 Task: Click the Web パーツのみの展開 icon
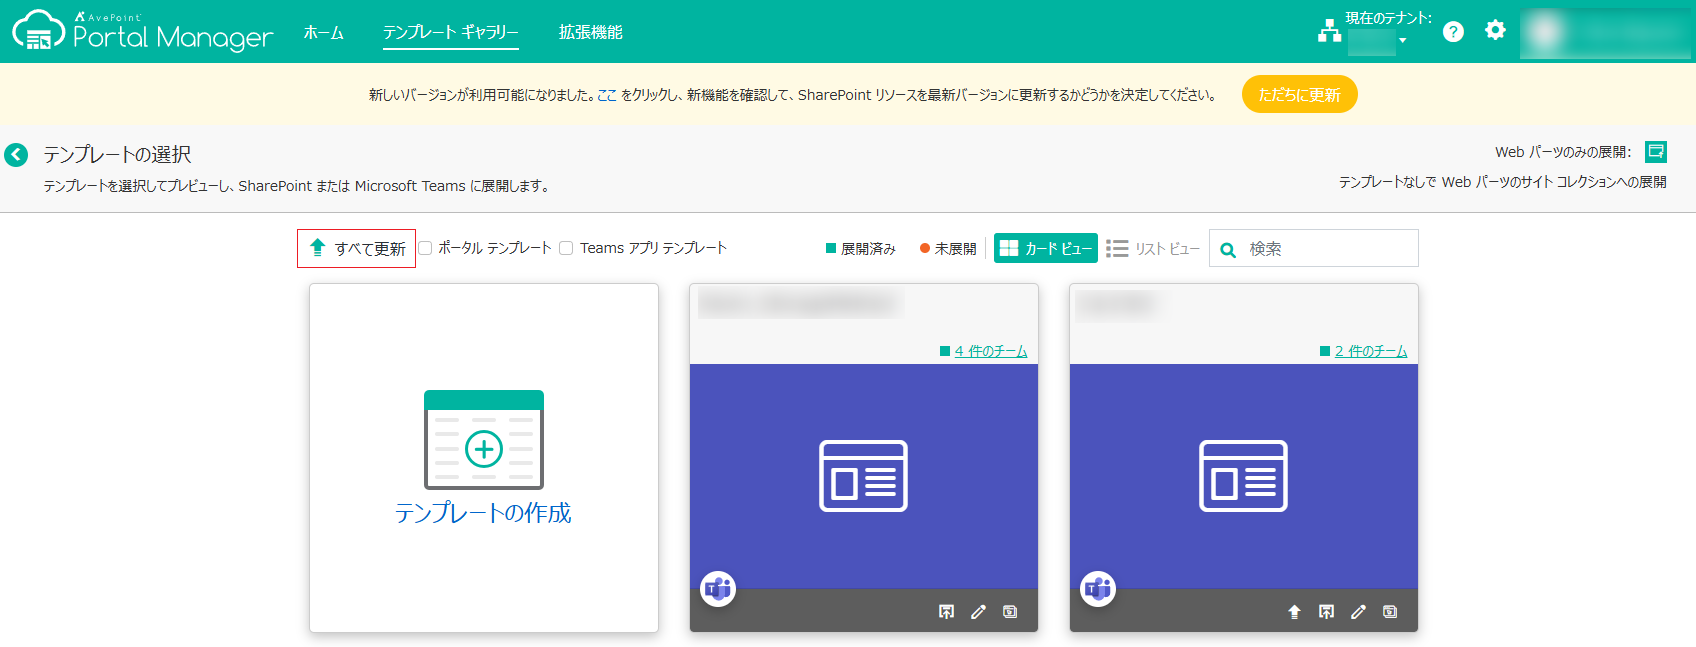click(x=1656, y=151)
